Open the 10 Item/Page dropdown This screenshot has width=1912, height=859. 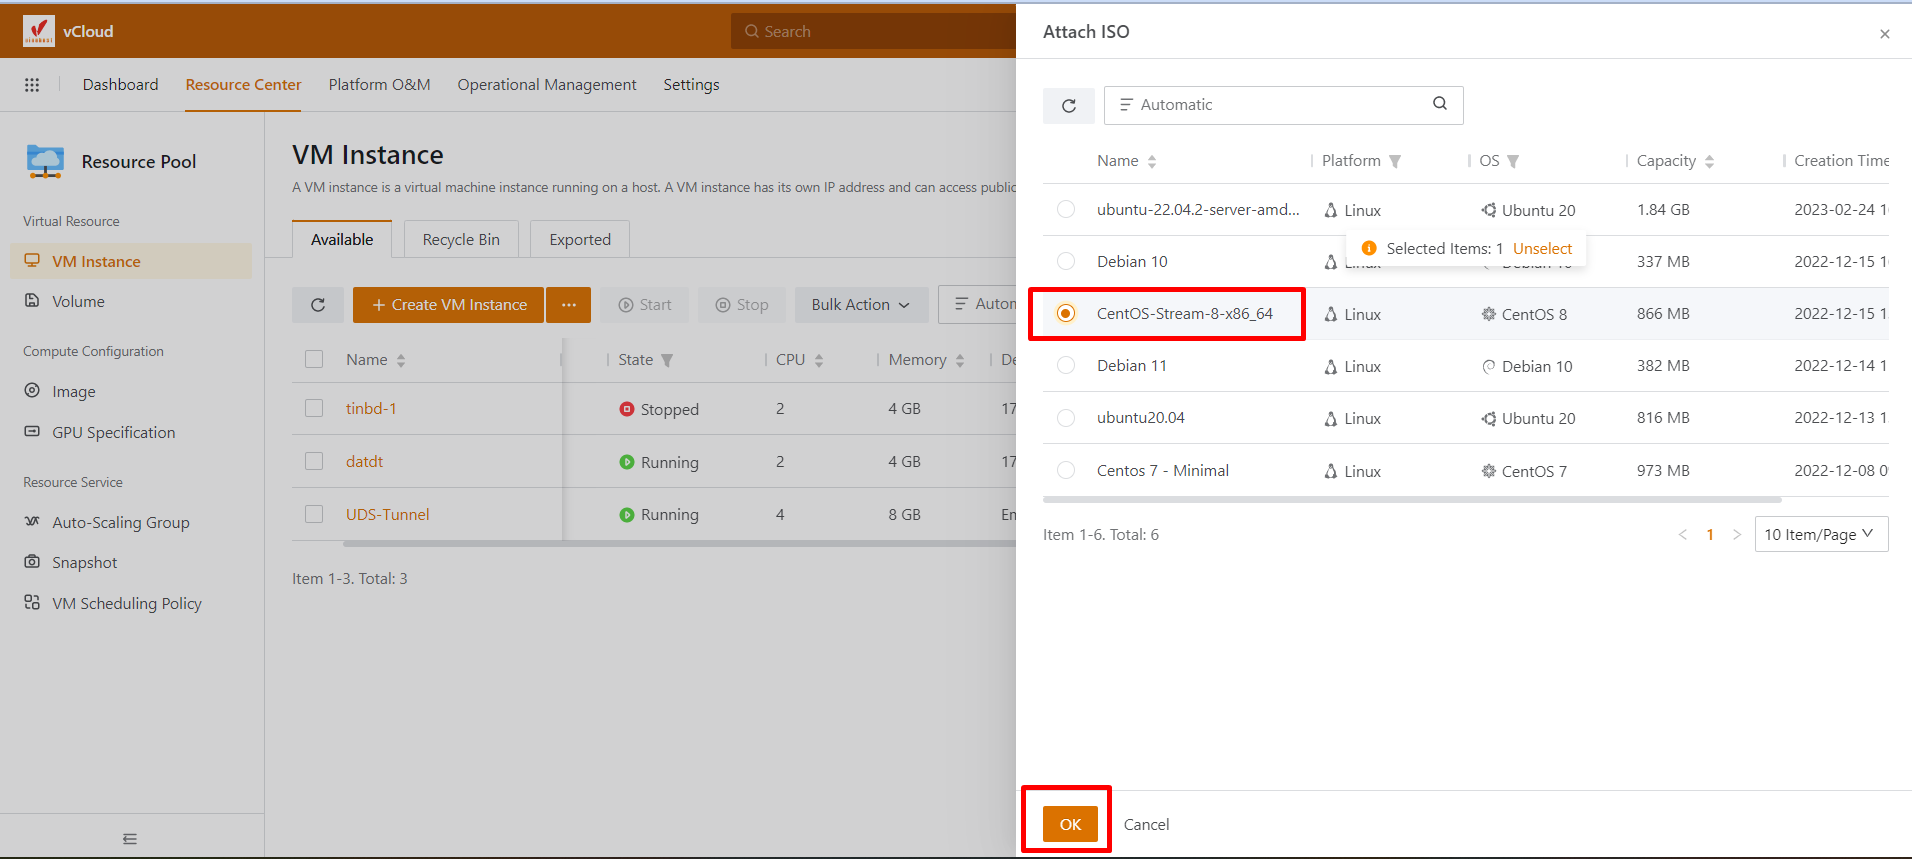coord(1820,534)
